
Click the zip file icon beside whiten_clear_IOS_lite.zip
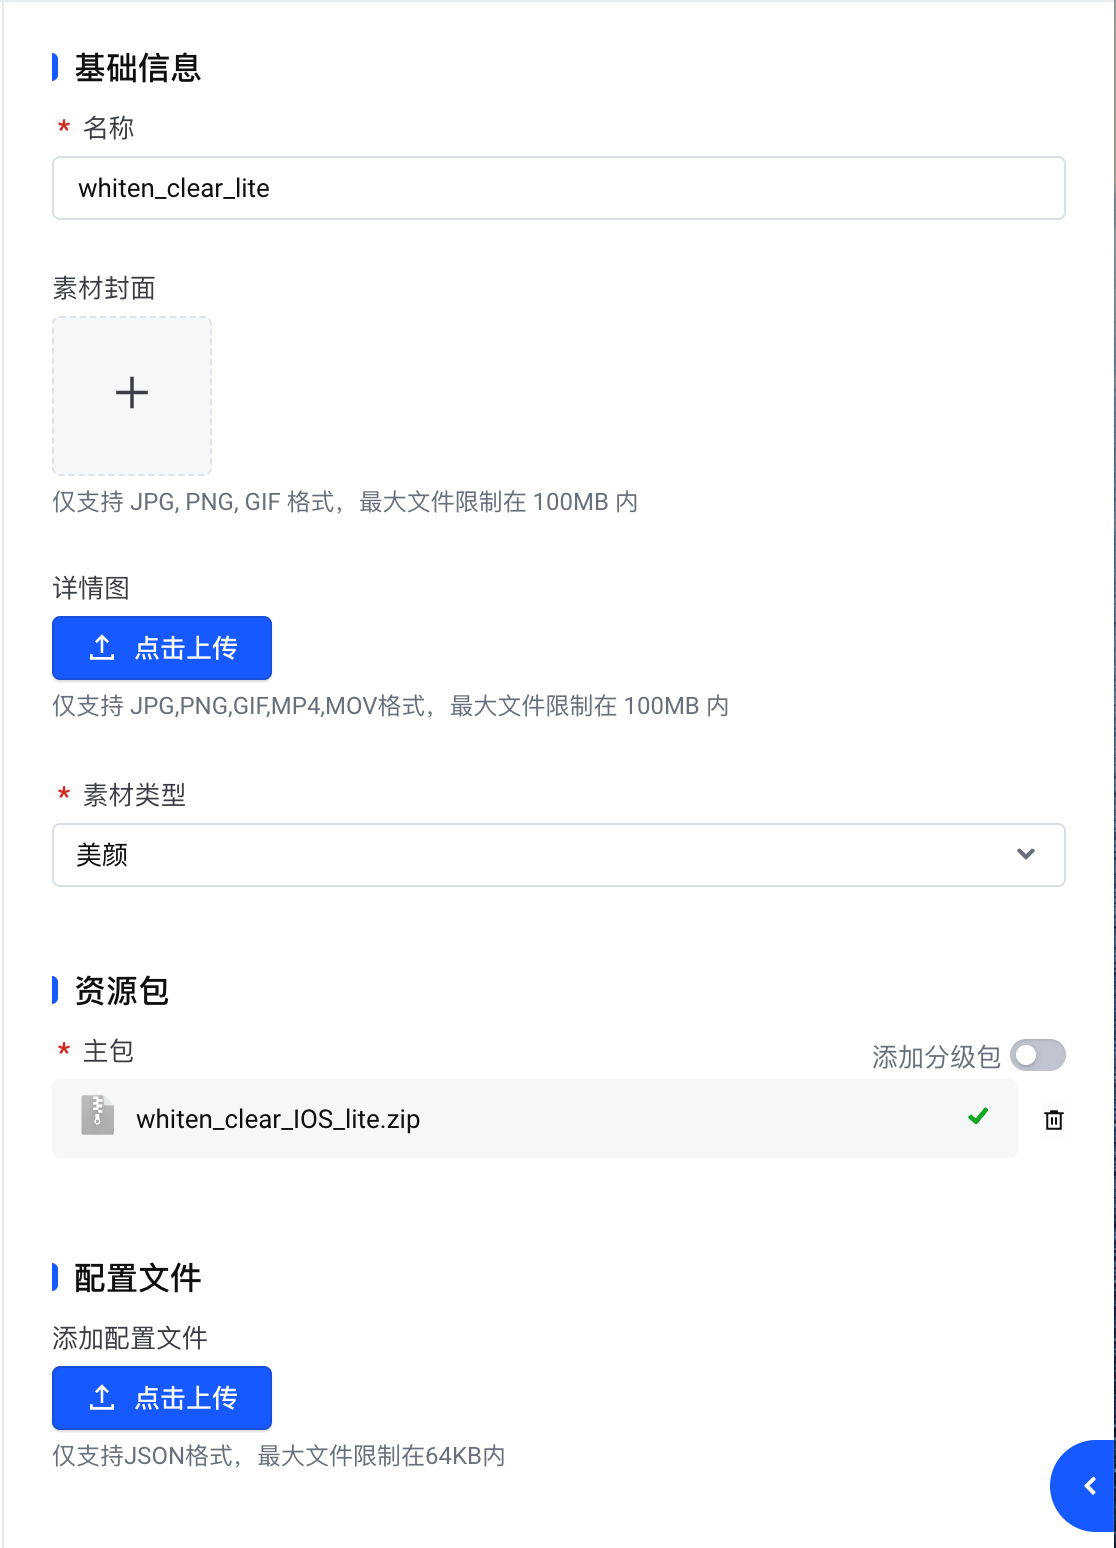pyautogui.click(x=97, y=1116)
